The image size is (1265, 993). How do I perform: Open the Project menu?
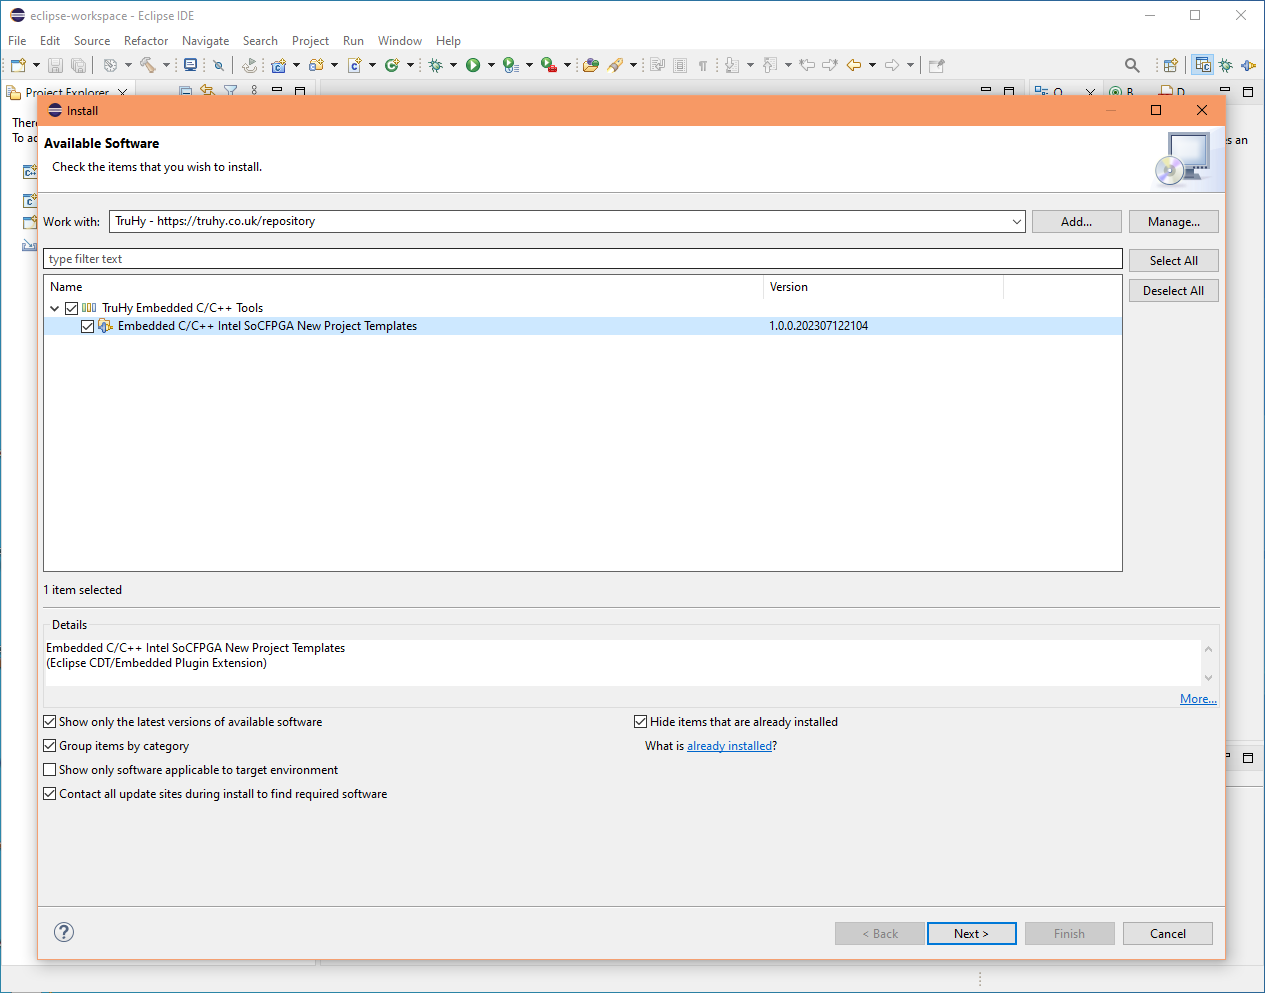[310, 41]
